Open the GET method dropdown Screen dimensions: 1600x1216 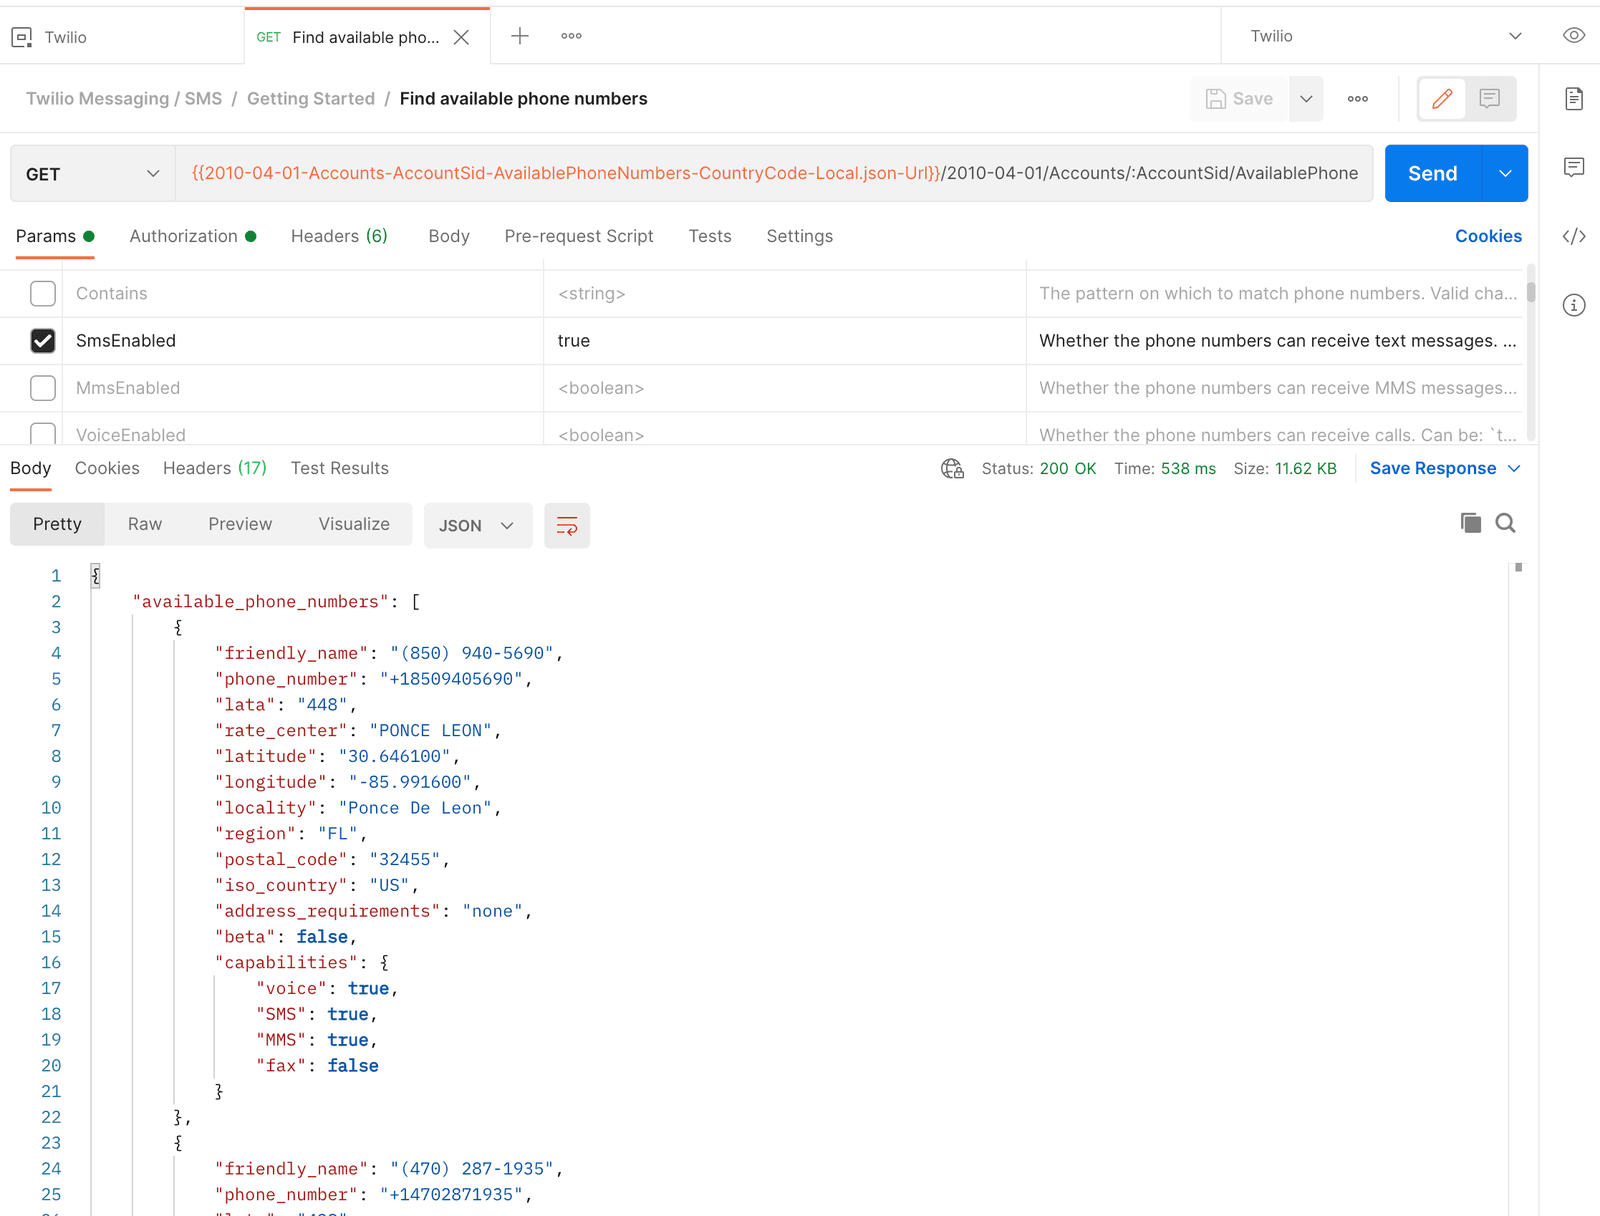pyautogui.click(x=91, y=173)
